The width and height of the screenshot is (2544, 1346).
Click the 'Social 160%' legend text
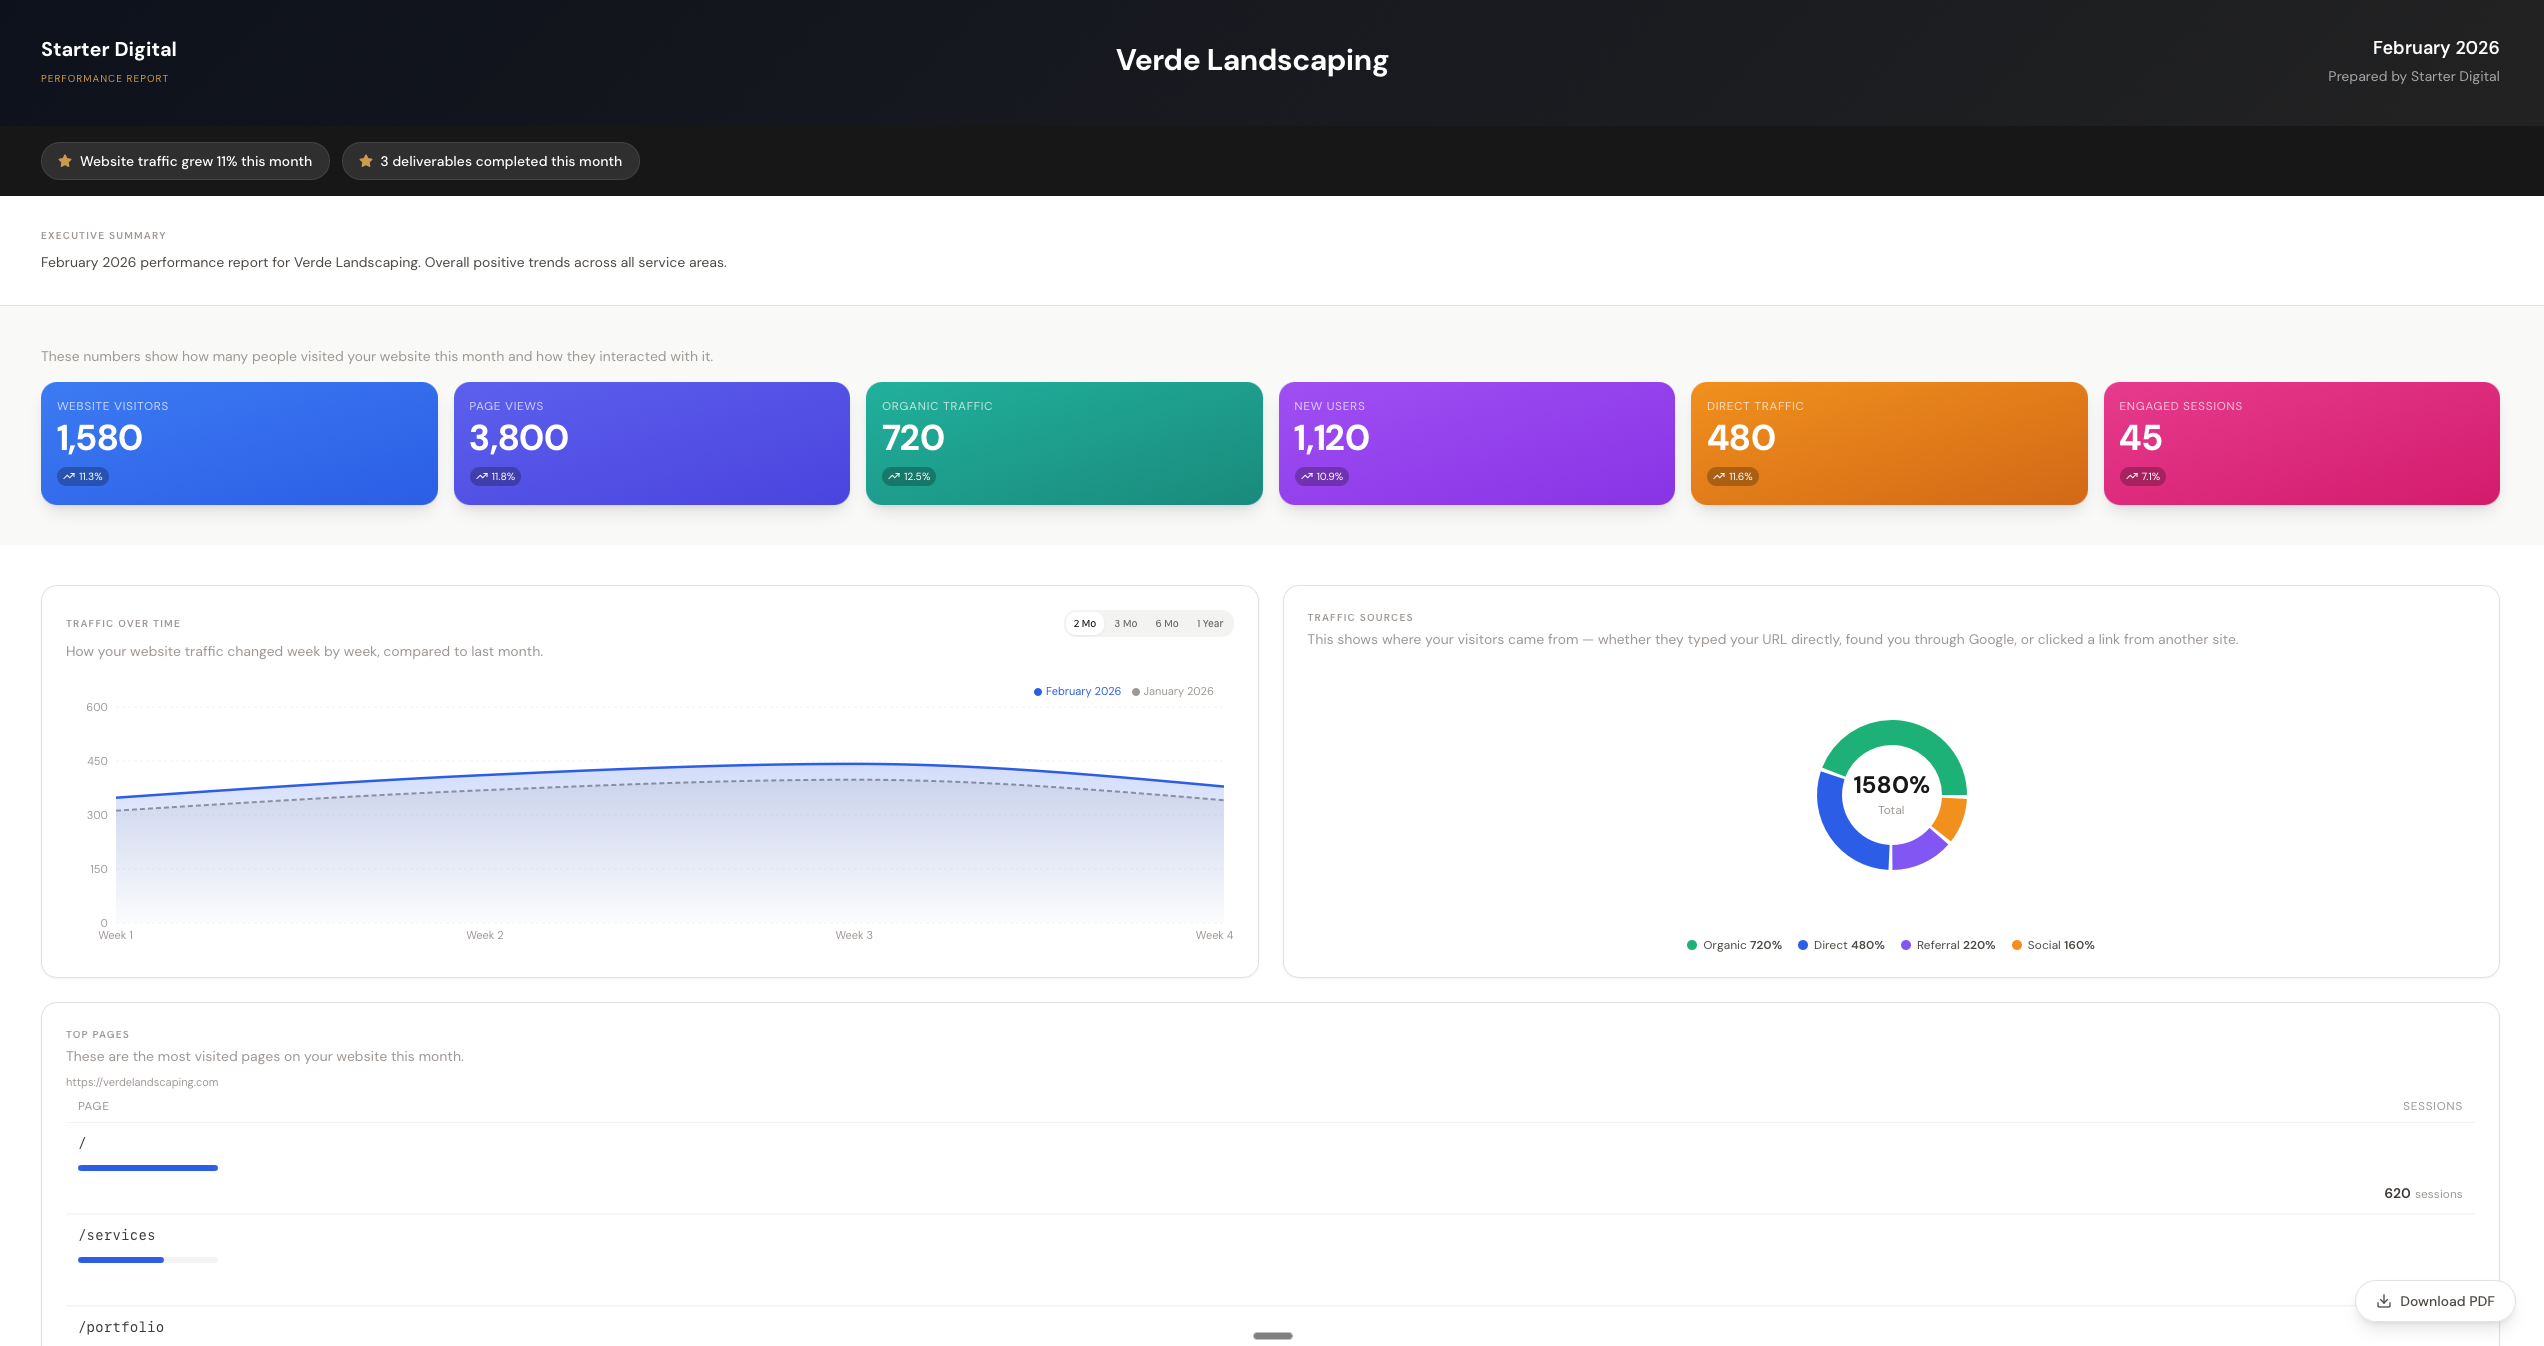click(x=2061, y=945)
